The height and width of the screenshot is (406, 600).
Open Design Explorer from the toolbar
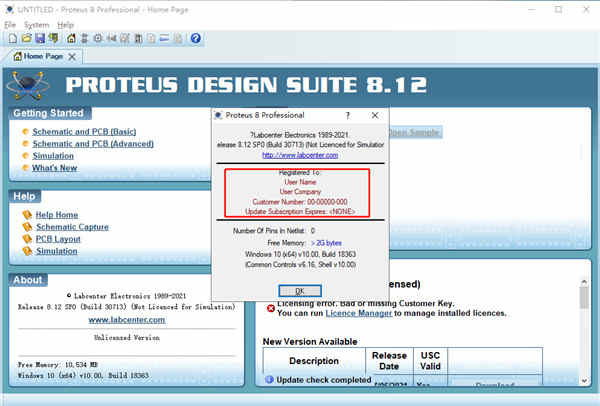[x=138, y=38]
